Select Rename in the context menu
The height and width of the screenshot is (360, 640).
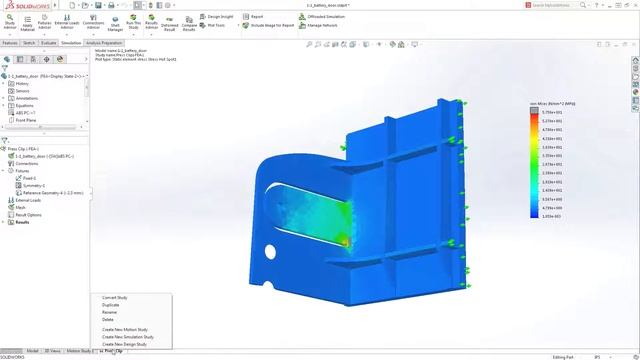point(109,312)
